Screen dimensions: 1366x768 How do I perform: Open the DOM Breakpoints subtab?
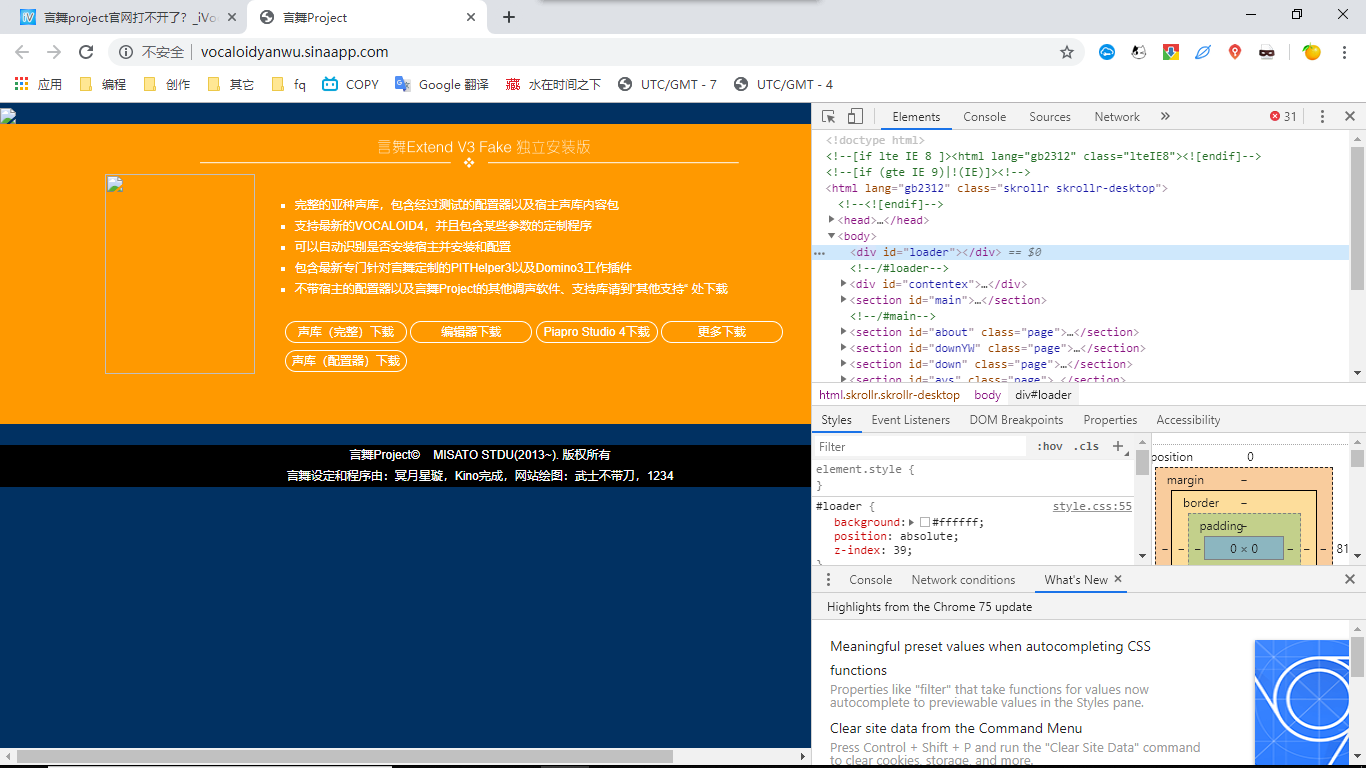coord(1016,420)
